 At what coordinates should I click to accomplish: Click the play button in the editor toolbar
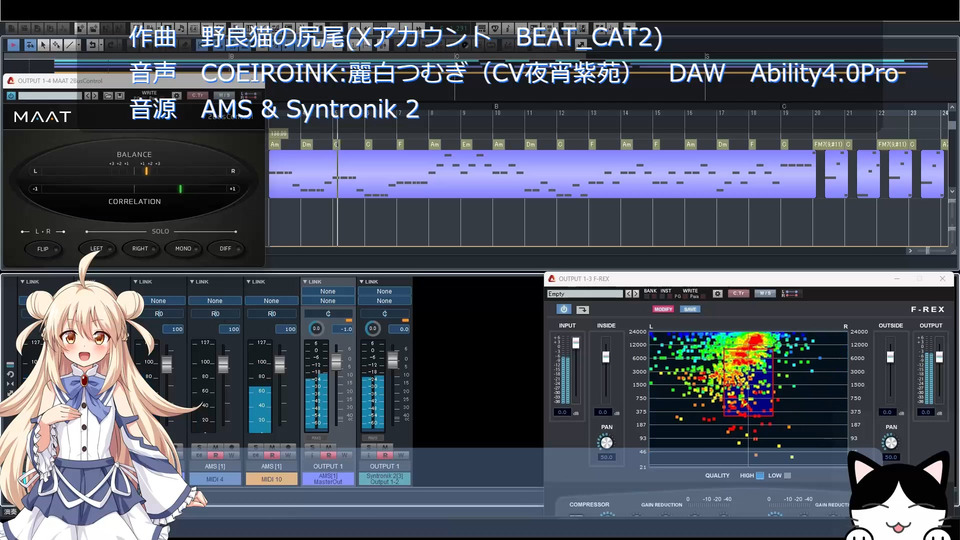click(13, 45)
